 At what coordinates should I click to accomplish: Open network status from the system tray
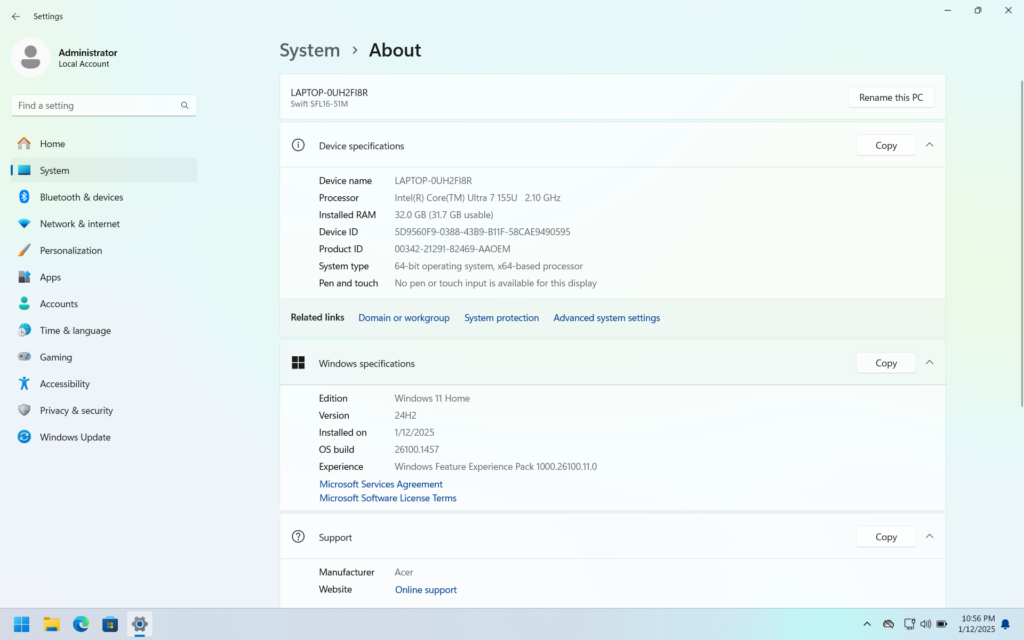[909, 624]
